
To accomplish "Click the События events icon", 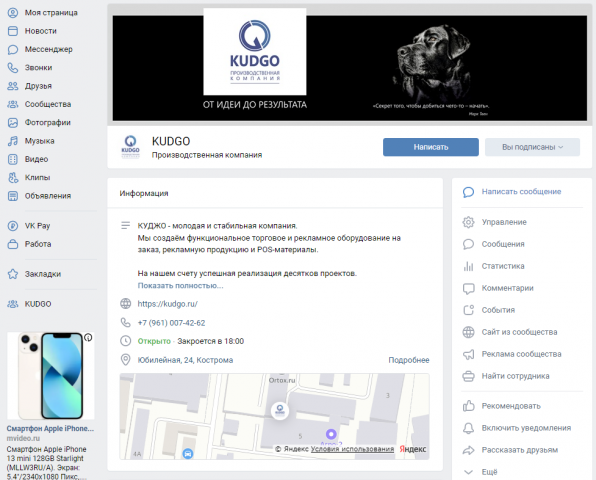I will pyautogui.click(x=468, y=310).
